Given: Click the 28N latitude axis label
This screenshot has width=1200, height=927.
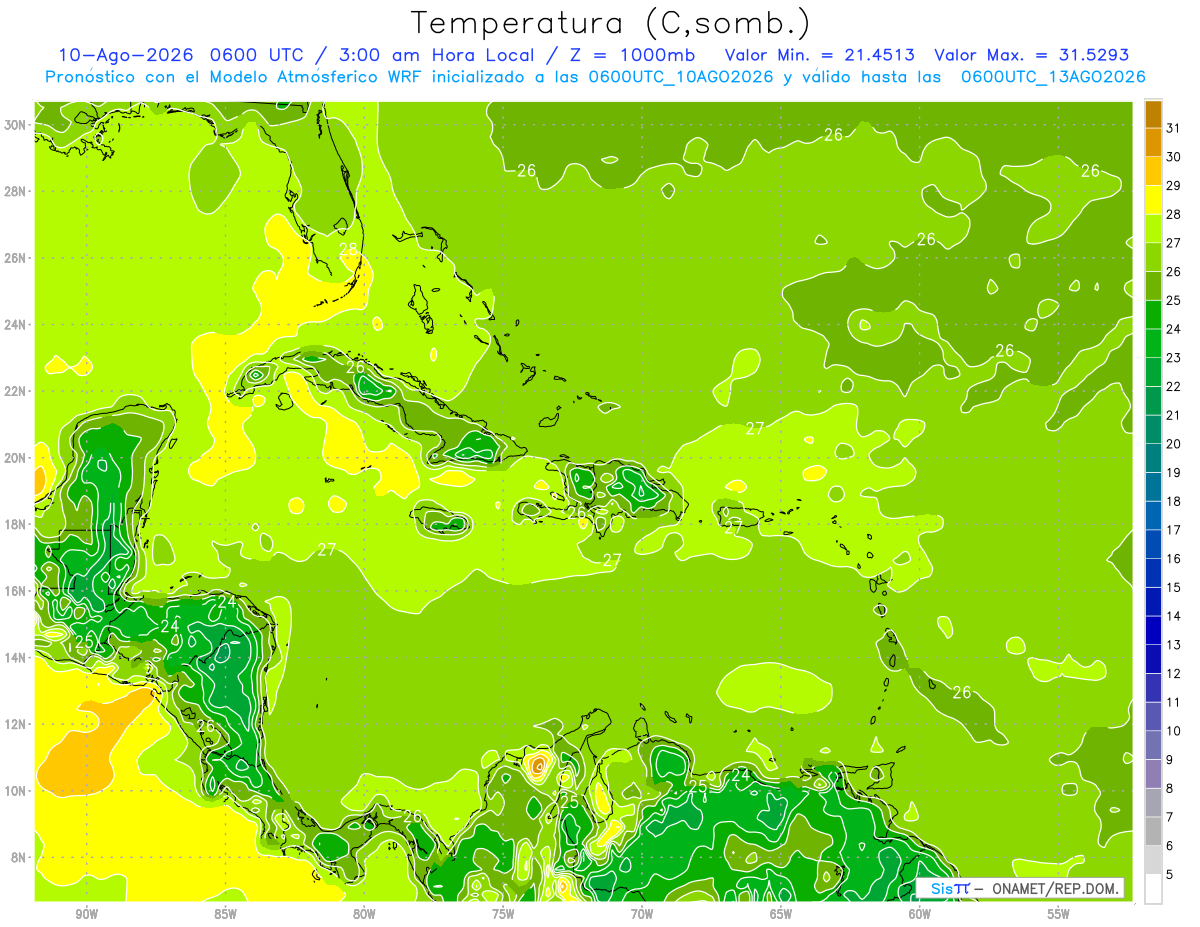Looking at the screenshot, I should click(x=17, y=191).
